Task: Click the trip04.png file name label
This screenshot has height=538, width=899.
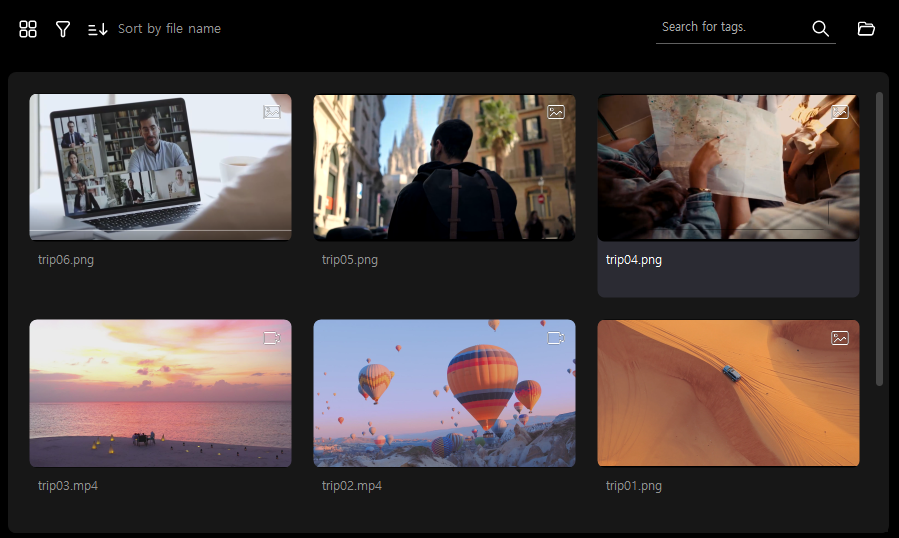Action: 634,260
